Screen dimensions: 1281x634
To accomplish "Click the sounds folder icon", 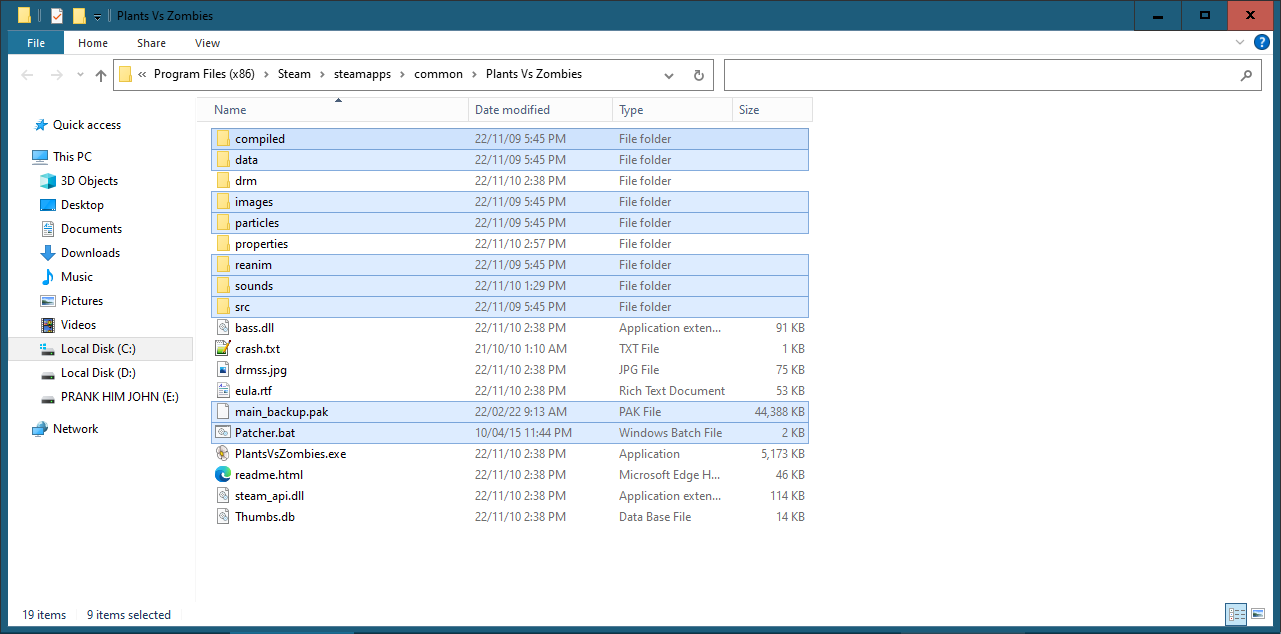I will click(224, 286).
